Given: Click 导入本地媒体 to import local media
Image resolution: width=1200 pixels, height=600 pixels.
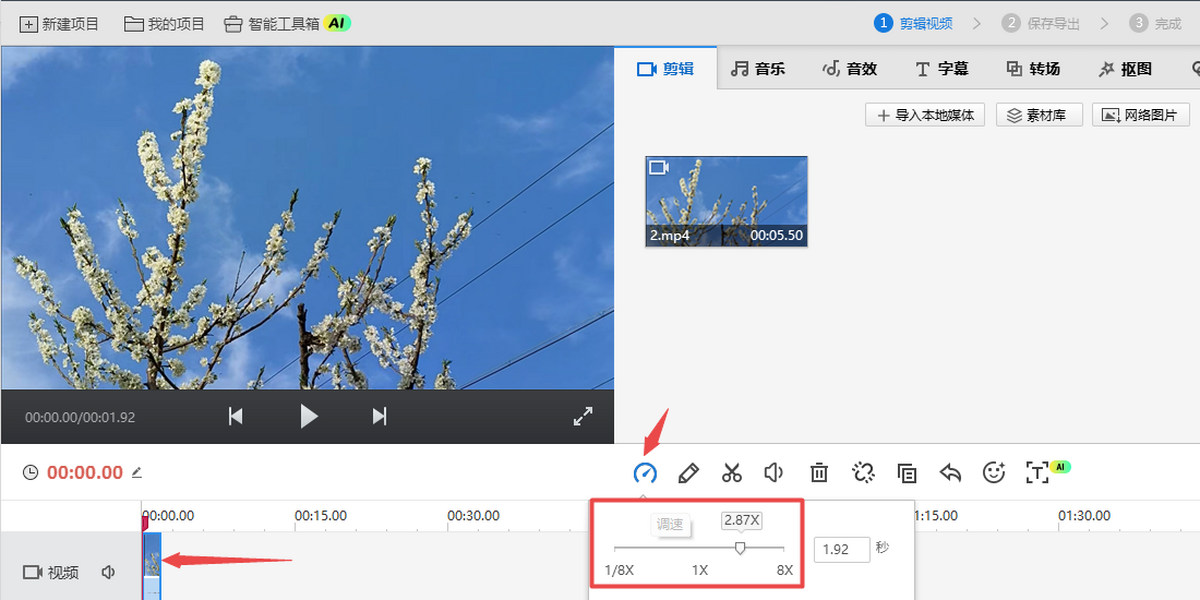Looking at the screenshot, I should [x=925, y=115].
